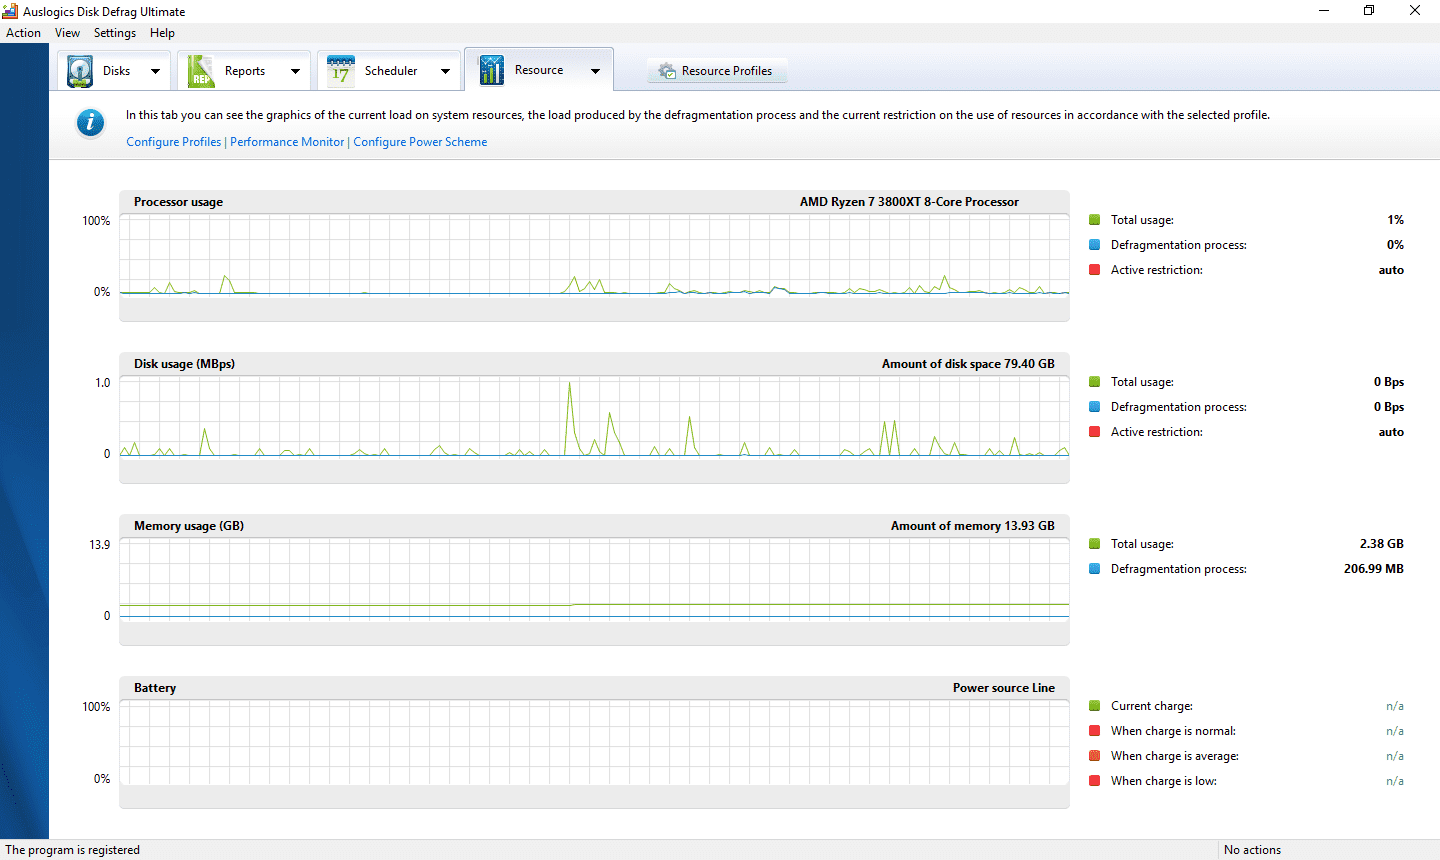The height and width of the screenshot is (860, 1440).
Task: Open the Resource tab dropdown arrow
Action: [595, 71]
